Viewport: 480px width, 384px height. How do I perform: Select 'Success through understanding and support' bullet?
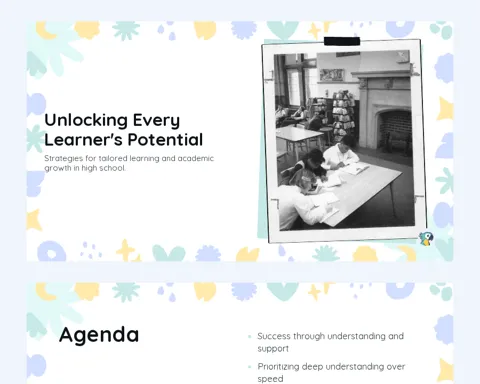coord(330,342)
